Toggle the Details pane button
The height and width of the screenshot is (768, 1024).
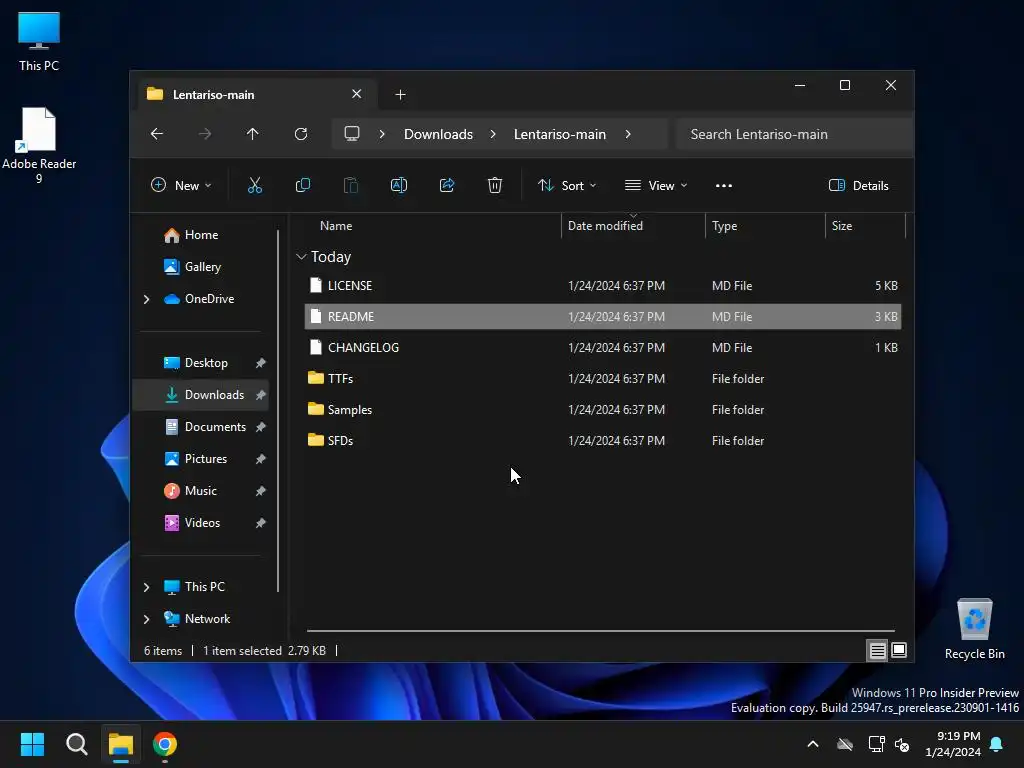pyautogui.click(x=859, y=185)
